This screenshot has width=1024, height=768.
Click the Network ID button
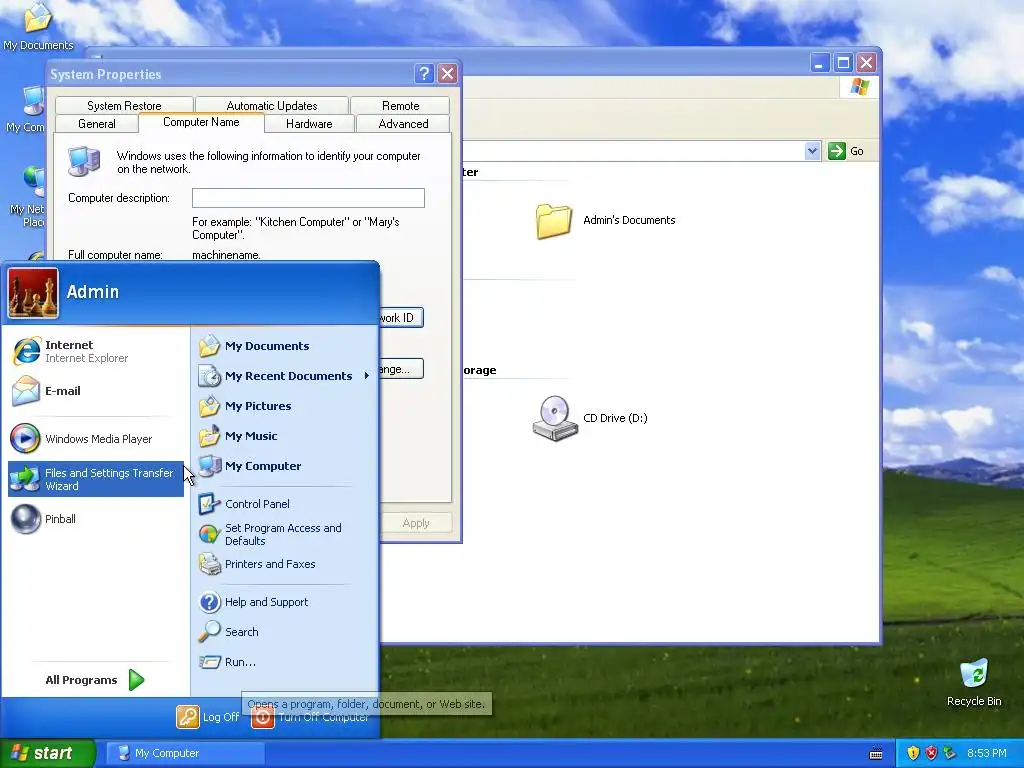coord(402,318)
